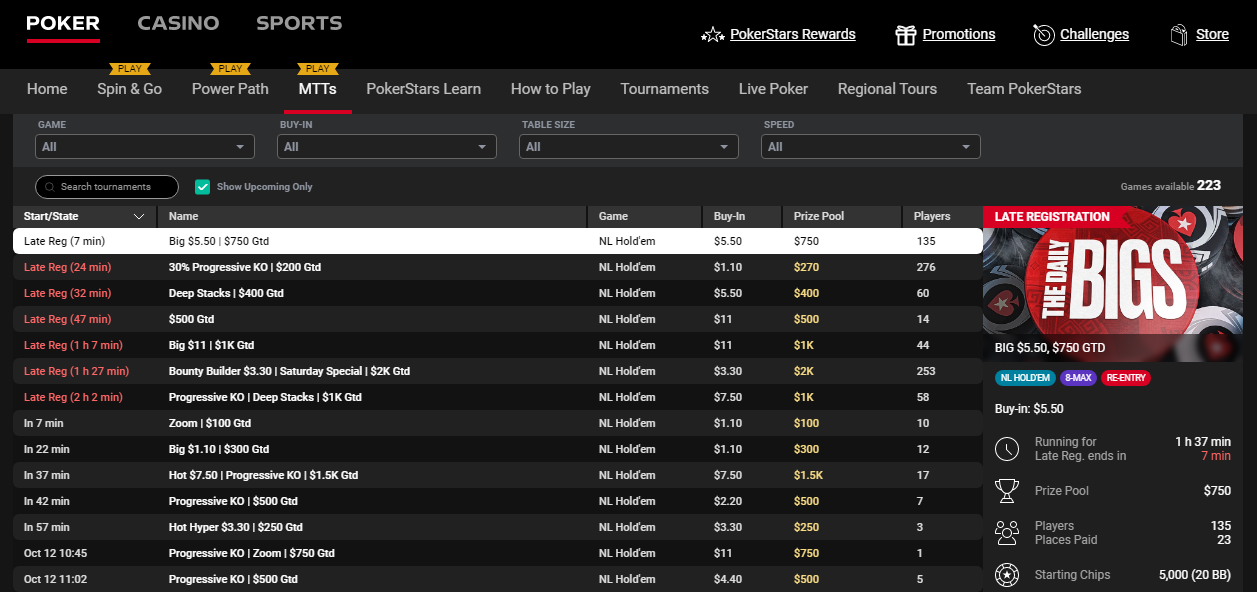1257x592 pixels.
Task: Open the Buy-In filter dropdown
Action: pos(387,147)
